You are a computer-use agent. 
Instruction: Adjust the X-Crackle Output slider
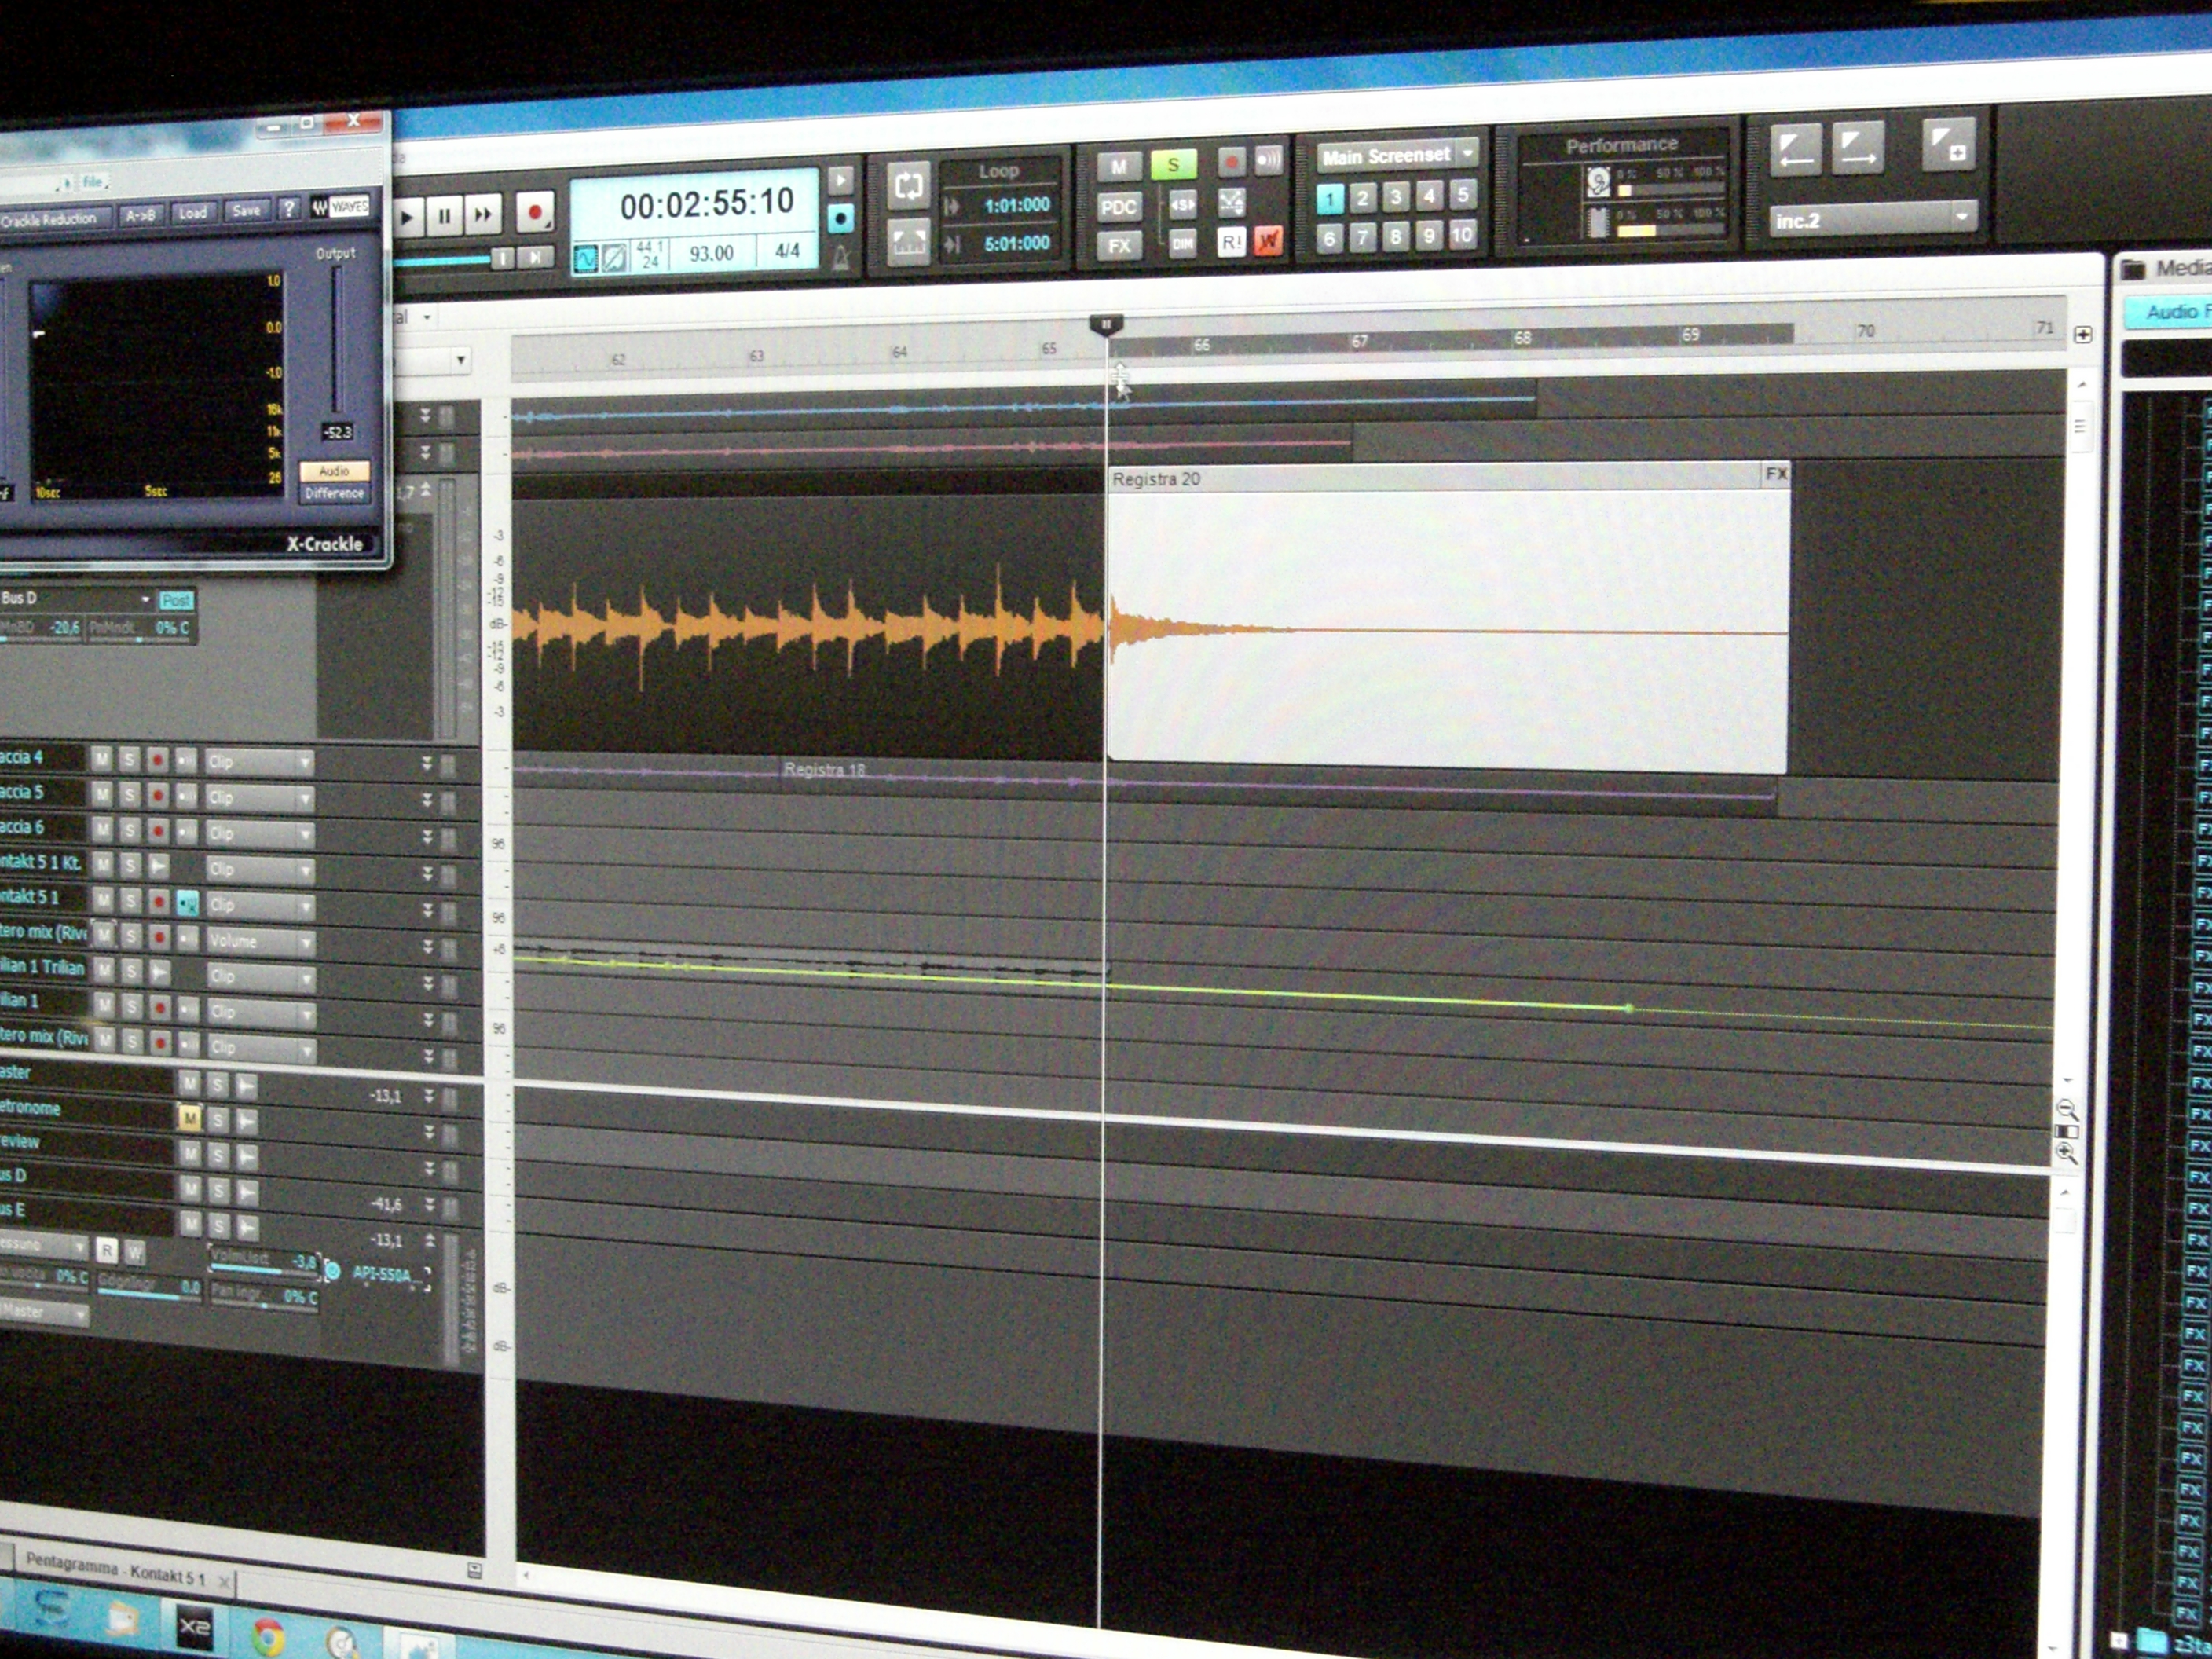pyautogui.click(x=338, y=340)
